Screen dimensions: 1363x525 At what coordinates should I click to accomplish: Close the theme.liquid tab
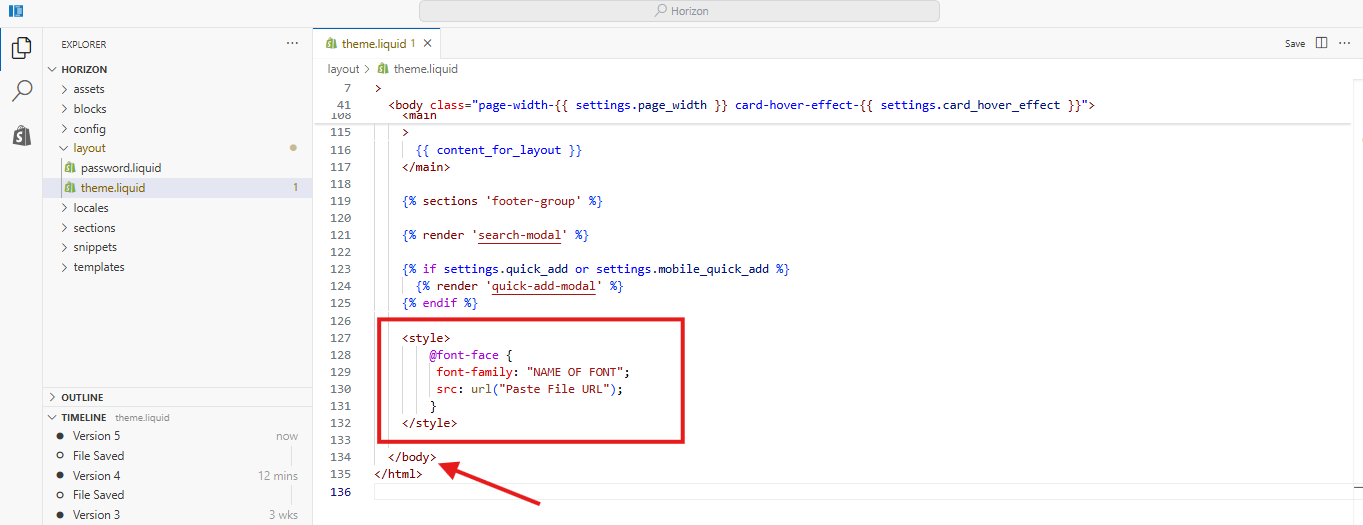tap(428, 43)
